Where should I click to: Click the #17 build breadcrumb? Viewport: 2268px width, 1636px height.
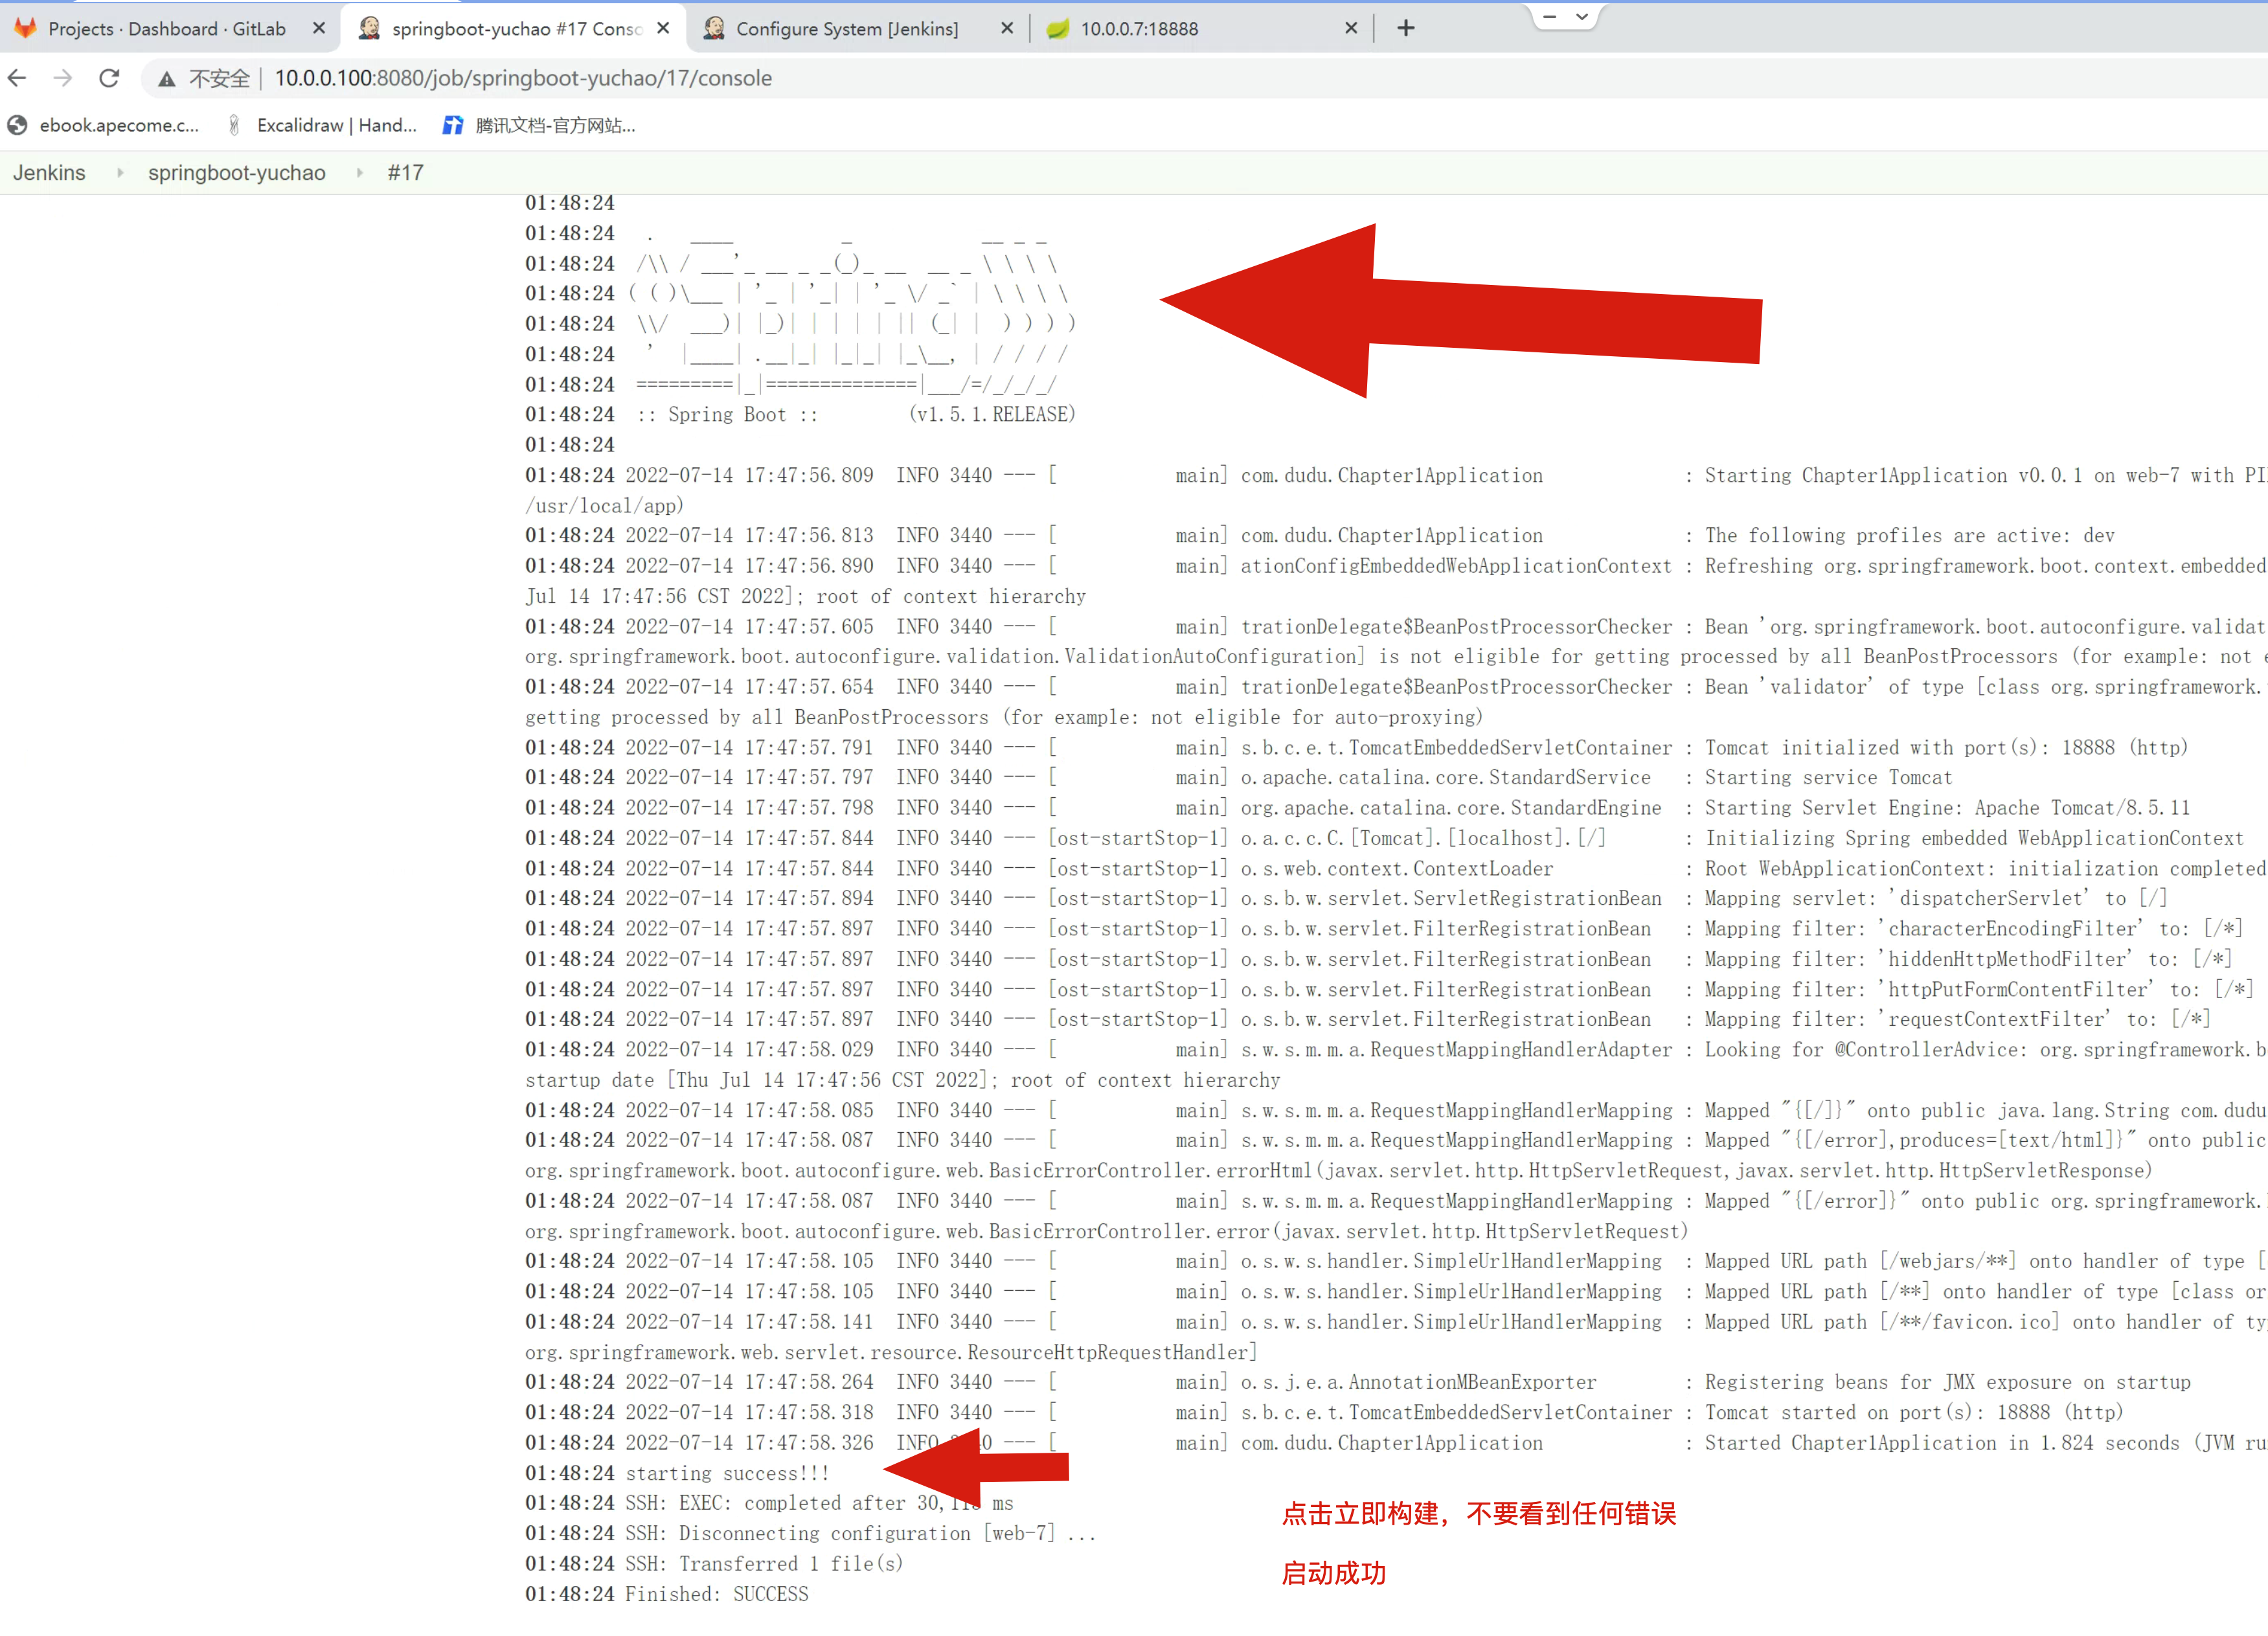pos(405,173)
